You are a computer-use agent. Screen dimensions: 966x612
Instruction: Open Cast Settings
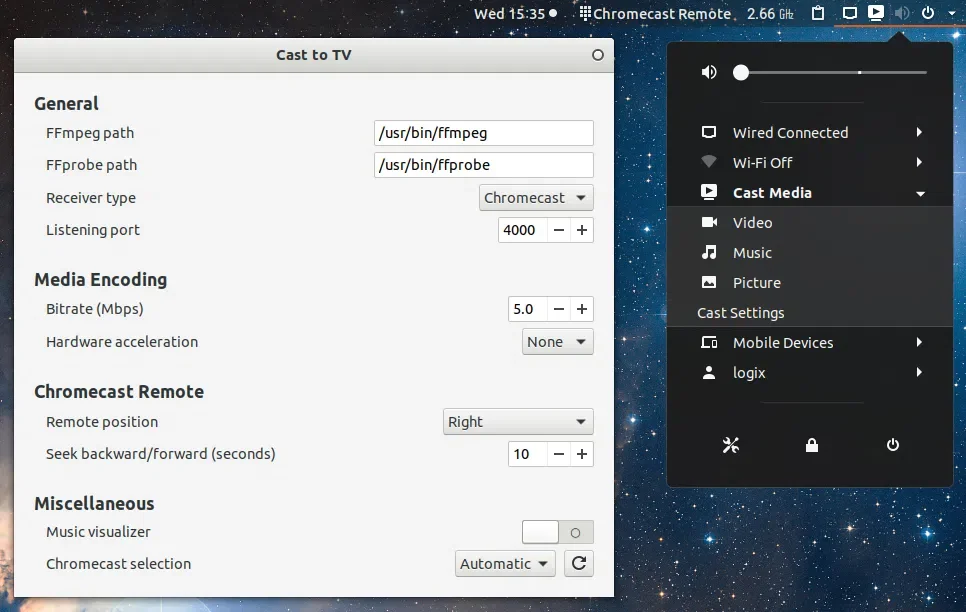[741, 313]
